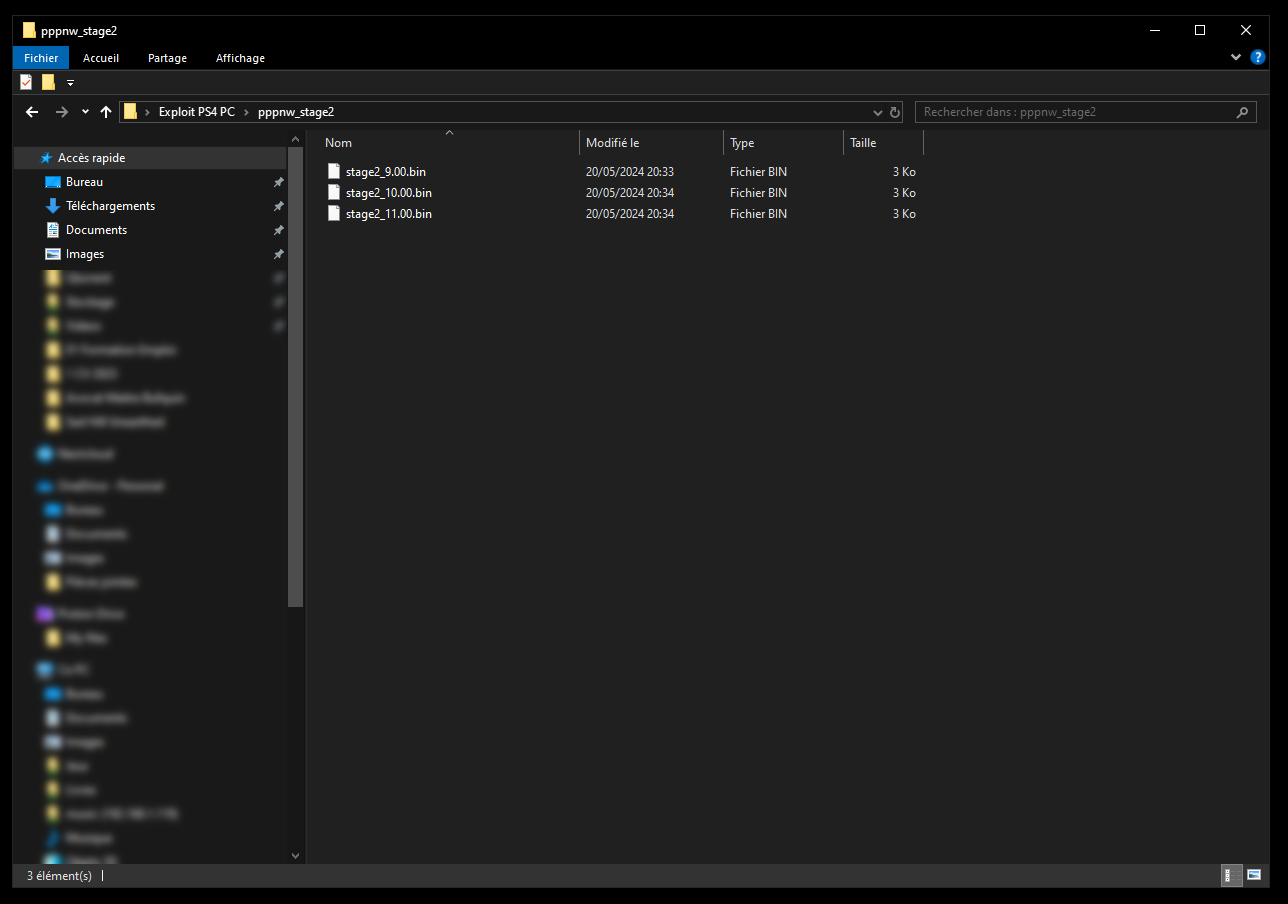Click the pin icon beside Bureau
Viewport: 1288px width, 904px height.
tap(278, 182)
